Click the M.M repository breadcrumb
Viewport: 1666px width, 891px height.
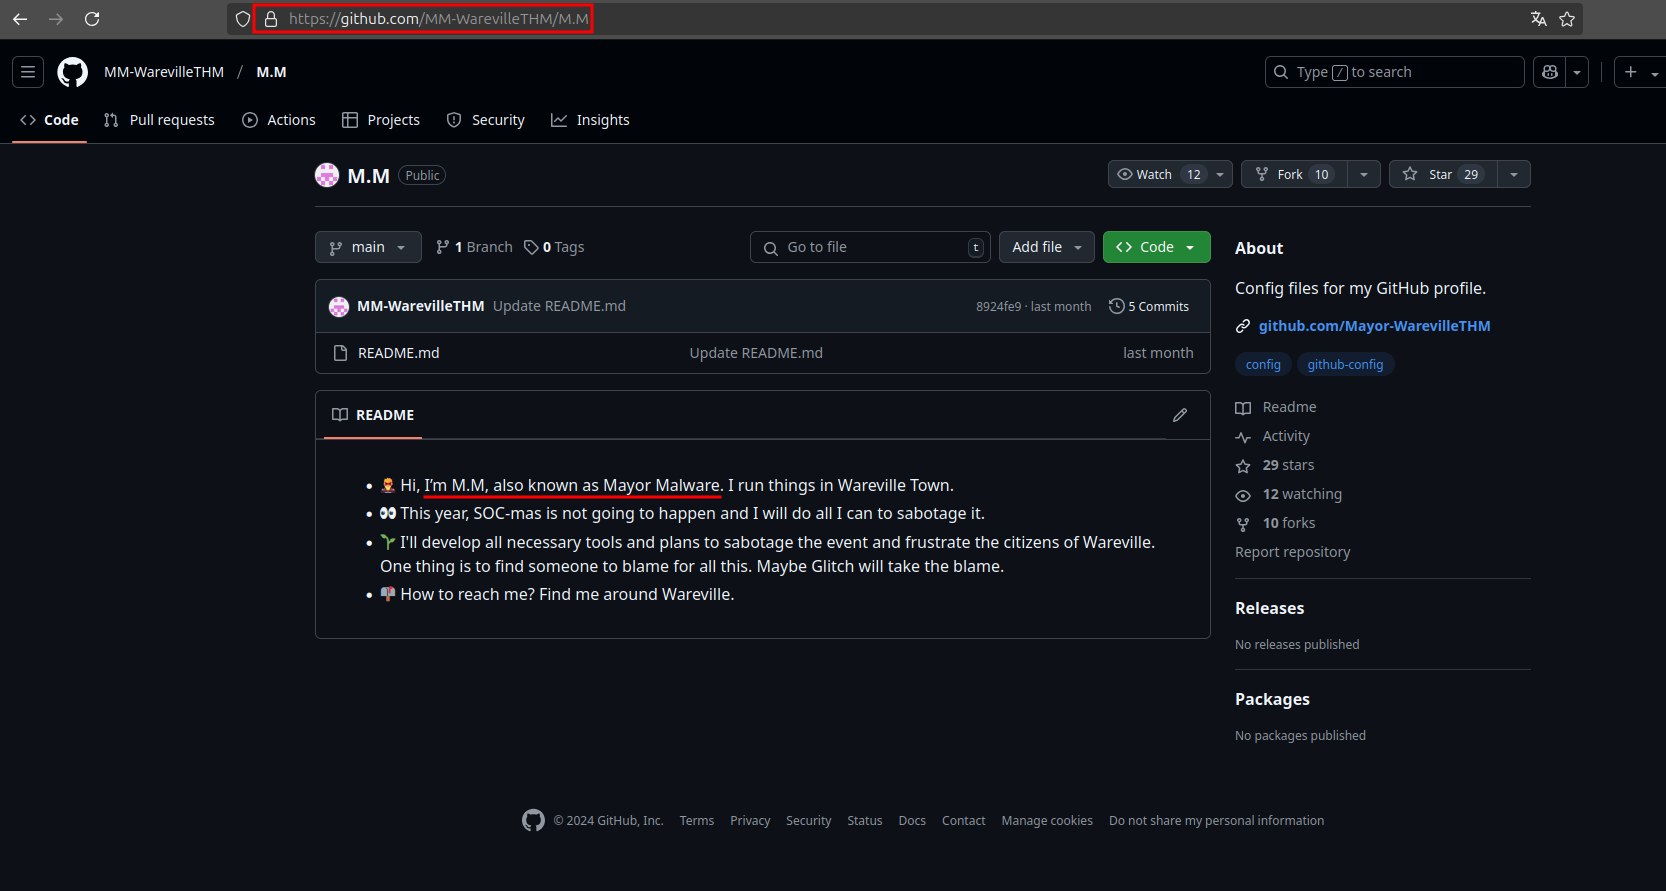point(271,72)
